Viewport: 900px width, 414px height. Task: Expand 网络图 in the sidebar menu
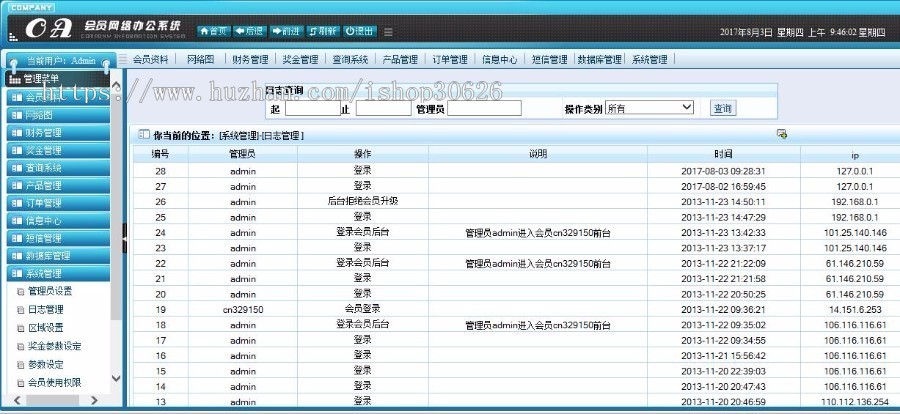58,115
